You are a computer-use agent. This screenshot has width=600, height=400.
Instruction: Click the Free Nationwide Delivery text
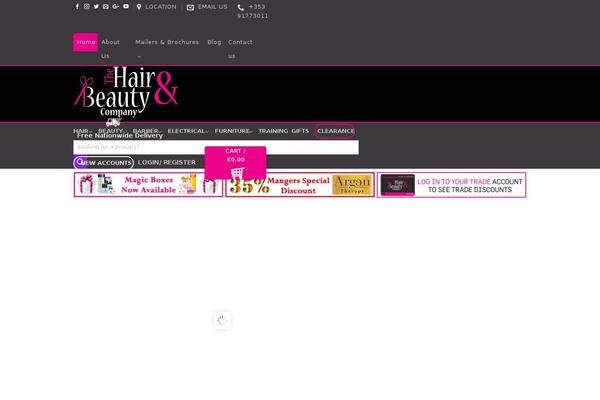[x=120, y=136]
